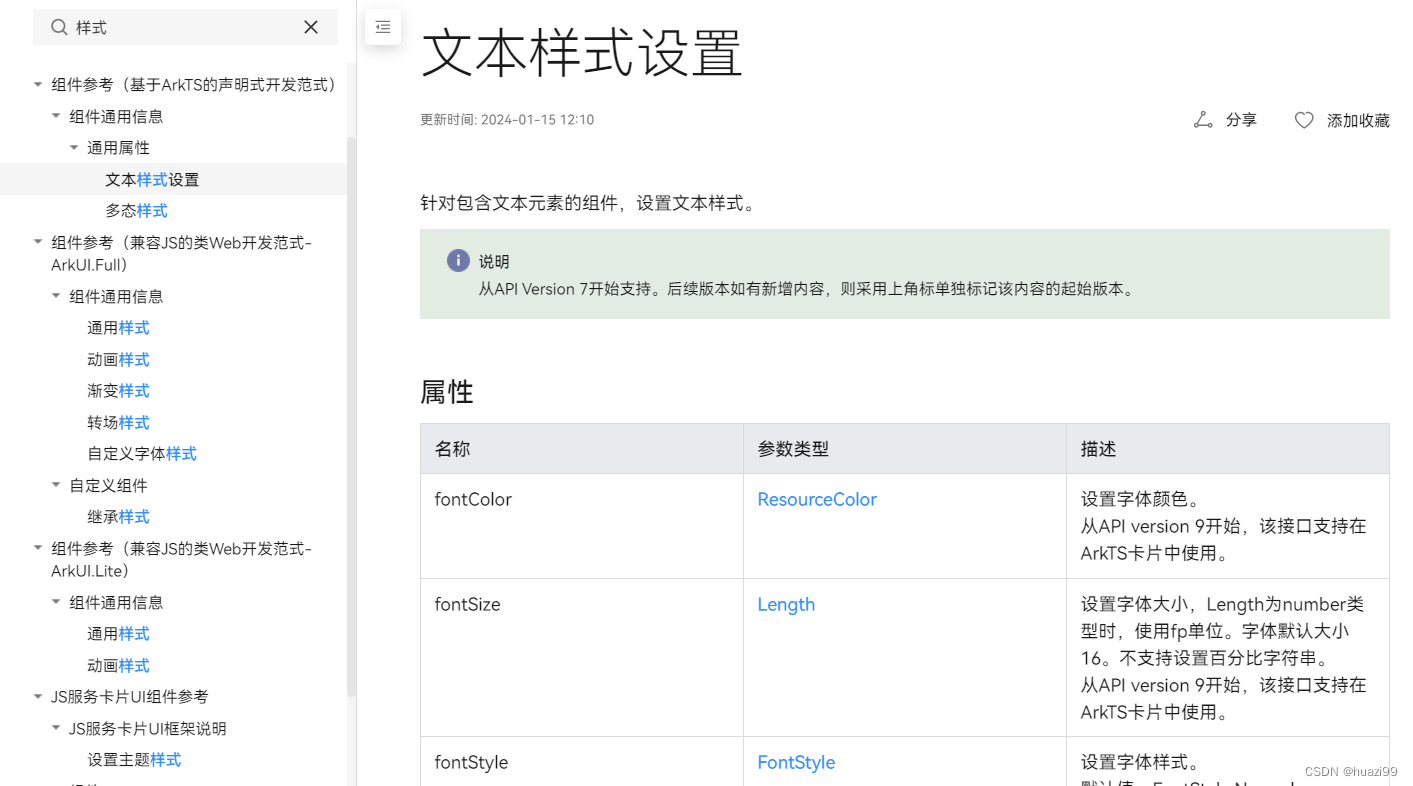This screenshot has width=1413, height=786.
Task: Collapse 组件参考 ArkUI.Lite section arrow
Action: [x=38, y=548]
